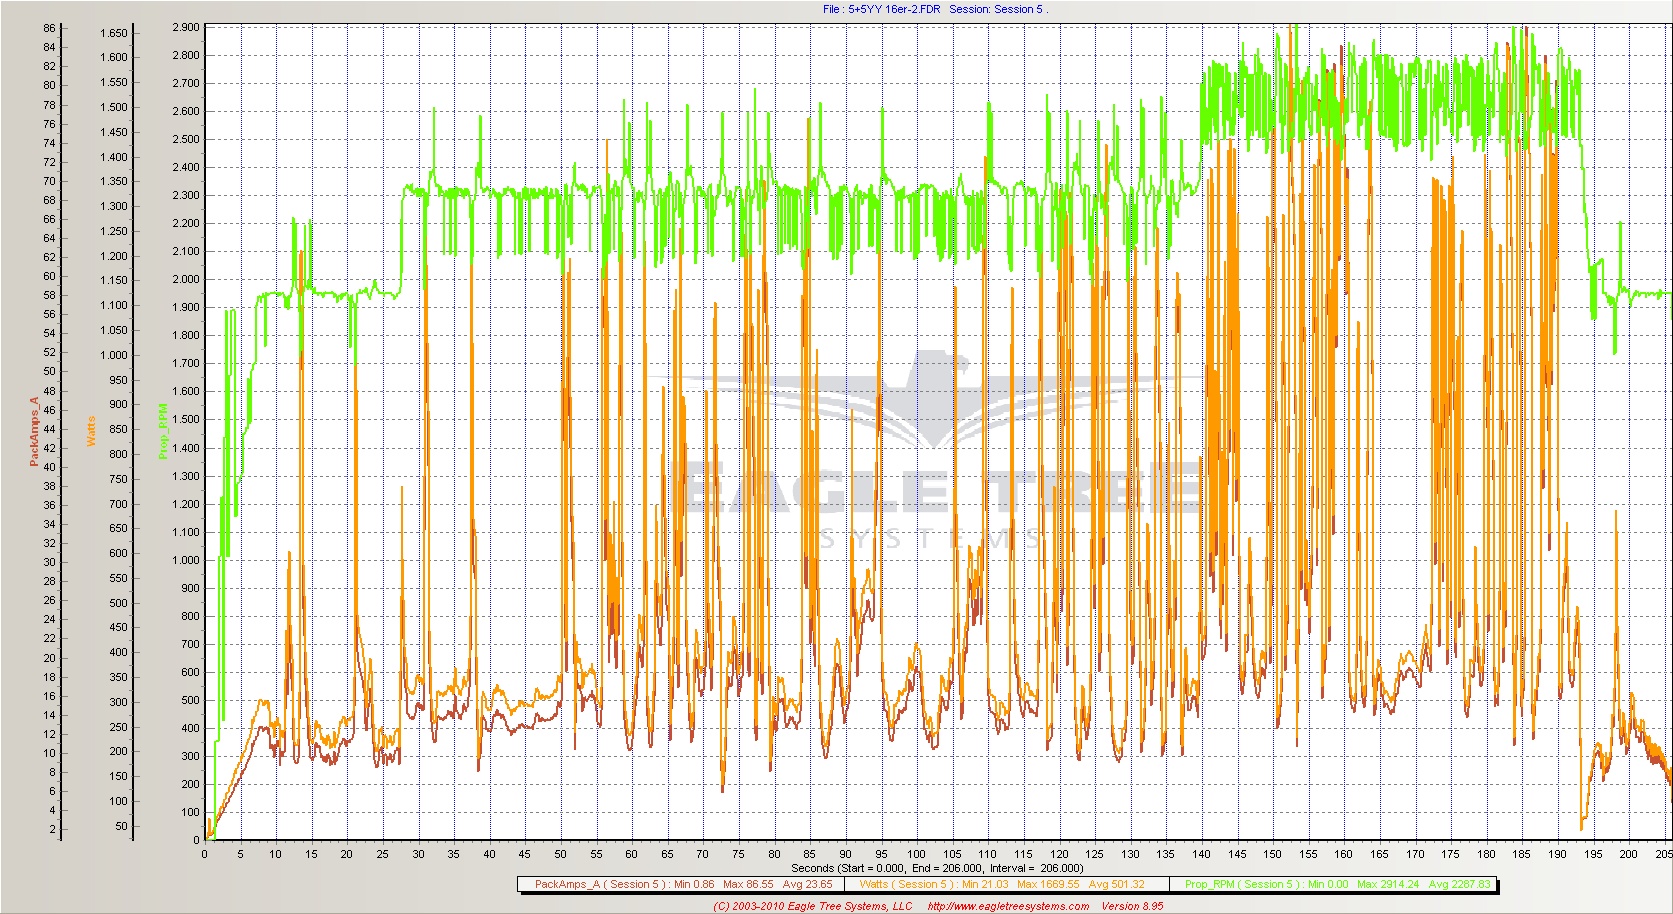Click the Seconds axis caption text

tap(937, 868)
